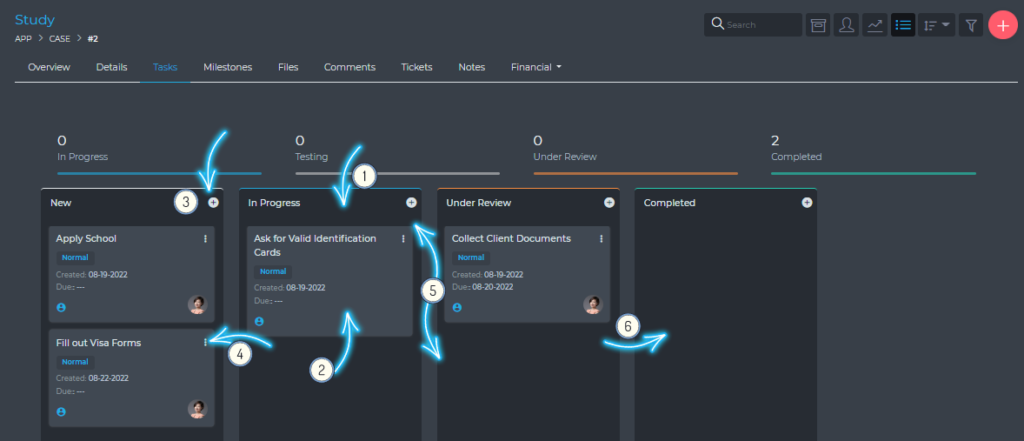
Task: Open options menu on Collect Client Documents card
Action: pyautogui.click(x=601, y=238)
